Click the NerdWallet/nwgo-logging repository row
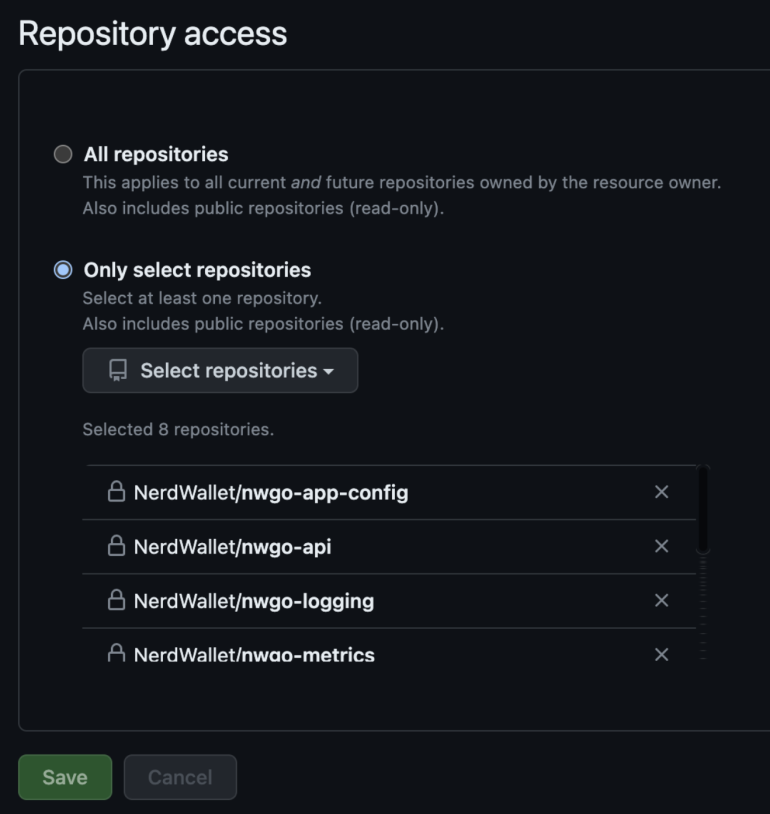This screenshot has width=770, height=814. [x=254, y=601]
